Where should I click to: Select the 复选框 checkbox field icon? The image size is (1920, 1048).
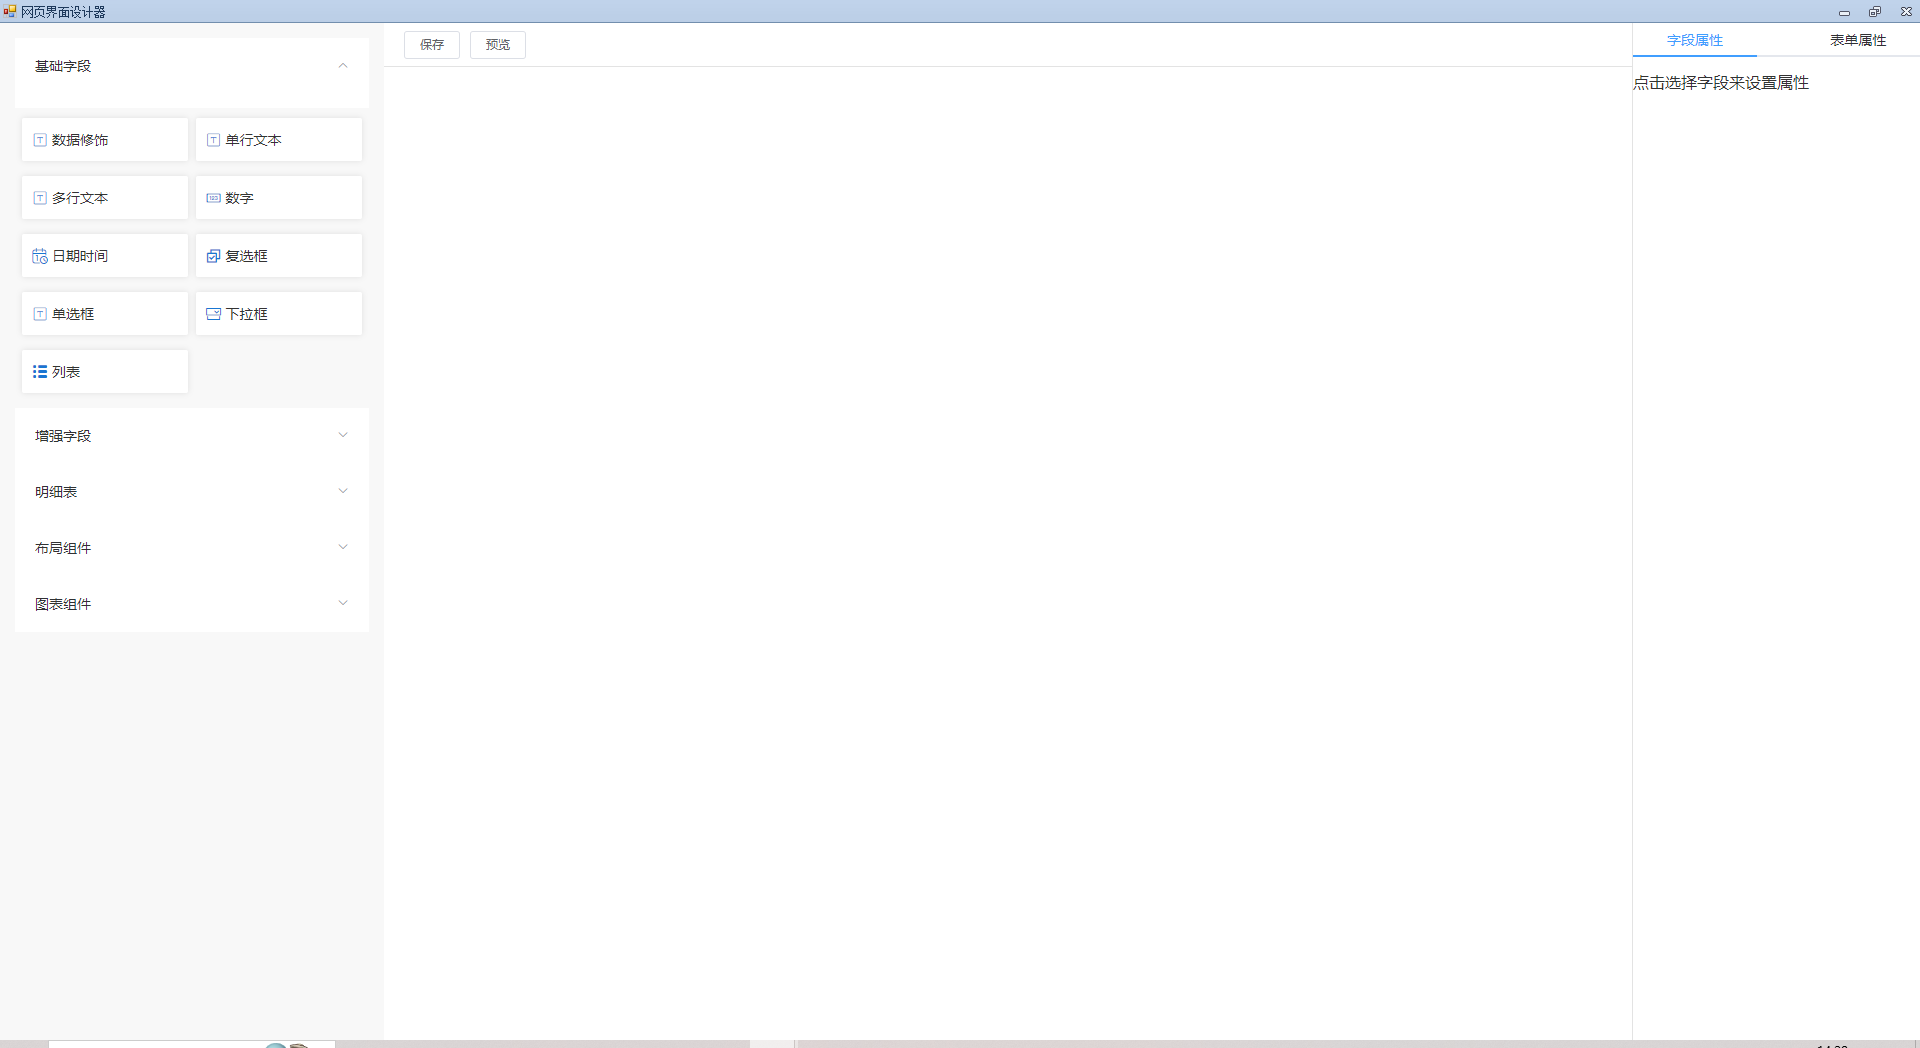213,256
